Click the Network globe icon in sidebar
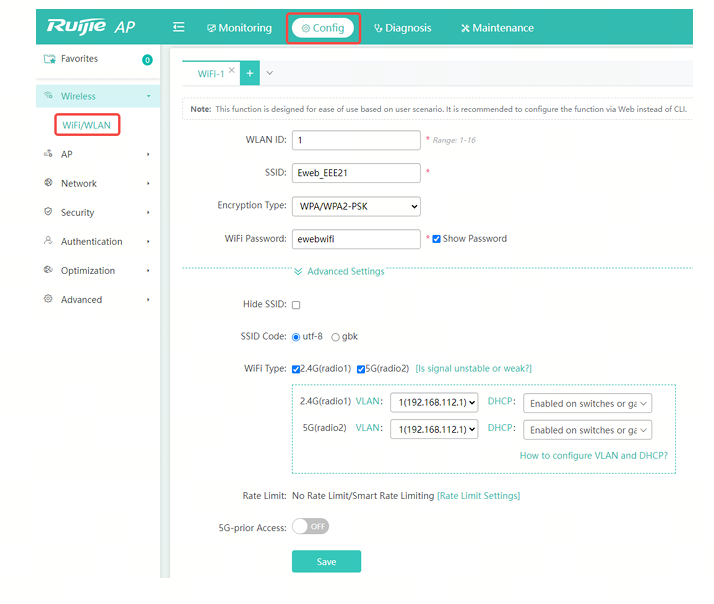 tap(49, 183)
